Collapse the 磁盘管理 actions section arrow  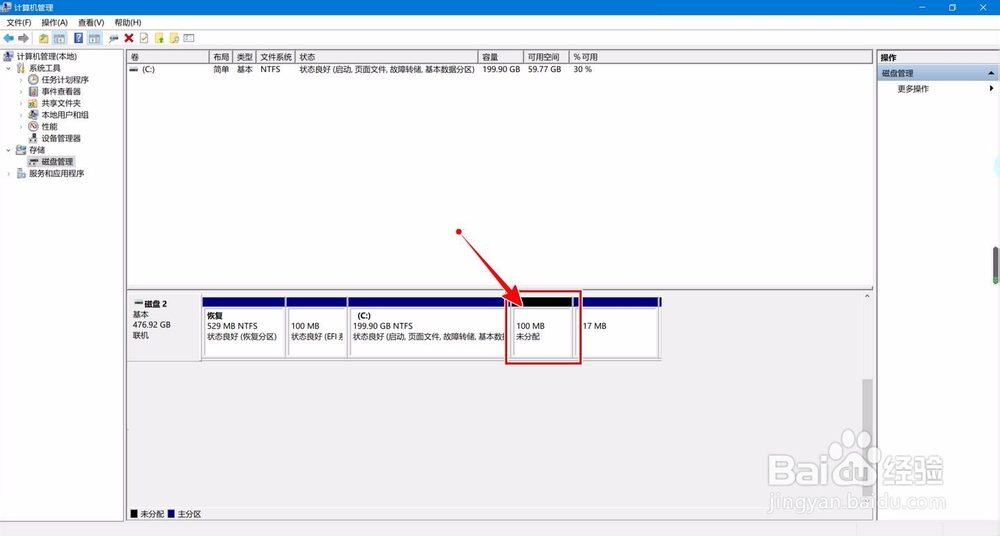[991, 73]
